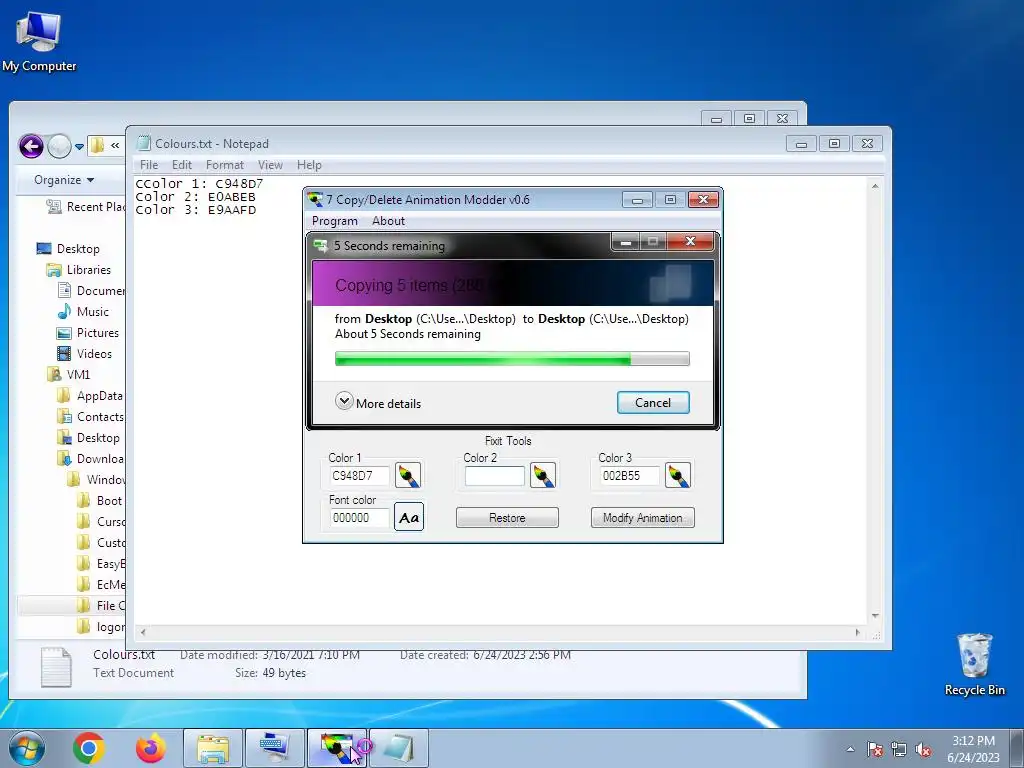Open the Windows Start menu
This screenshot has width=1024, height=768.
[x=27, y=748]
